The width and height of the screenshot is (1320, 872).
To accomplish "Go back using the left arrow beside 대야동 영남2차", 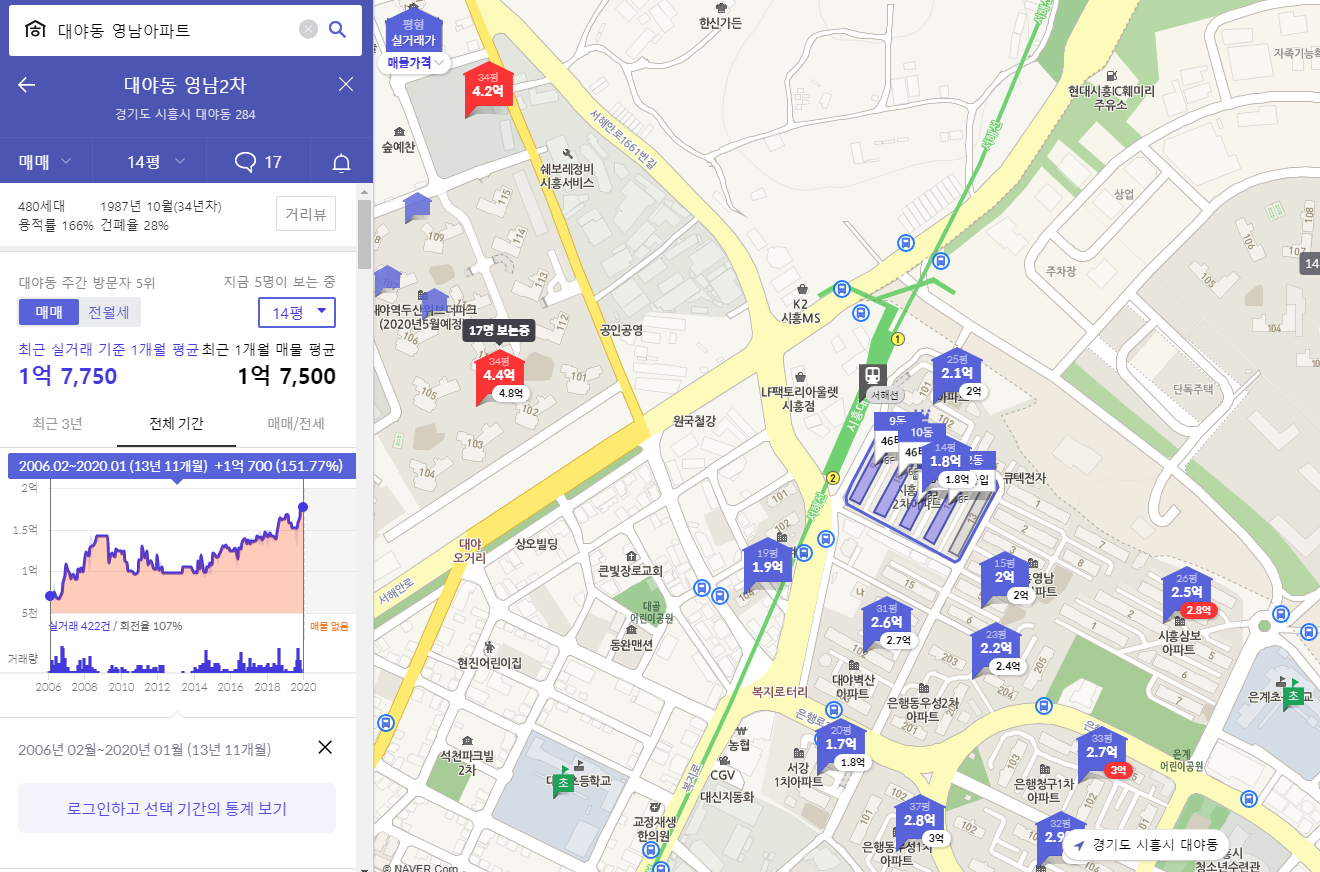I will (x=27, y=84).
